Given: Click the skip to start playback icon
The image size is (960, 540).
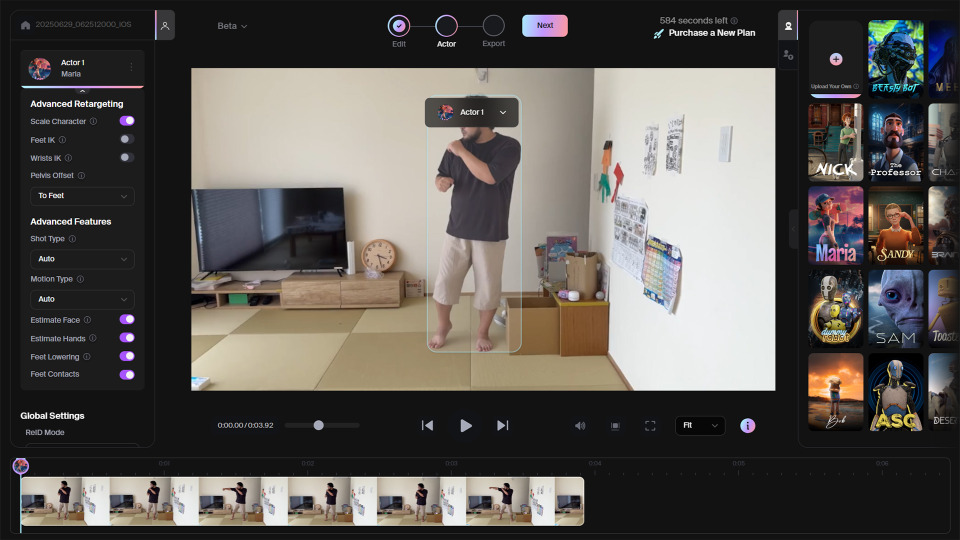Looking at the screenshot, I should [427, 425].
